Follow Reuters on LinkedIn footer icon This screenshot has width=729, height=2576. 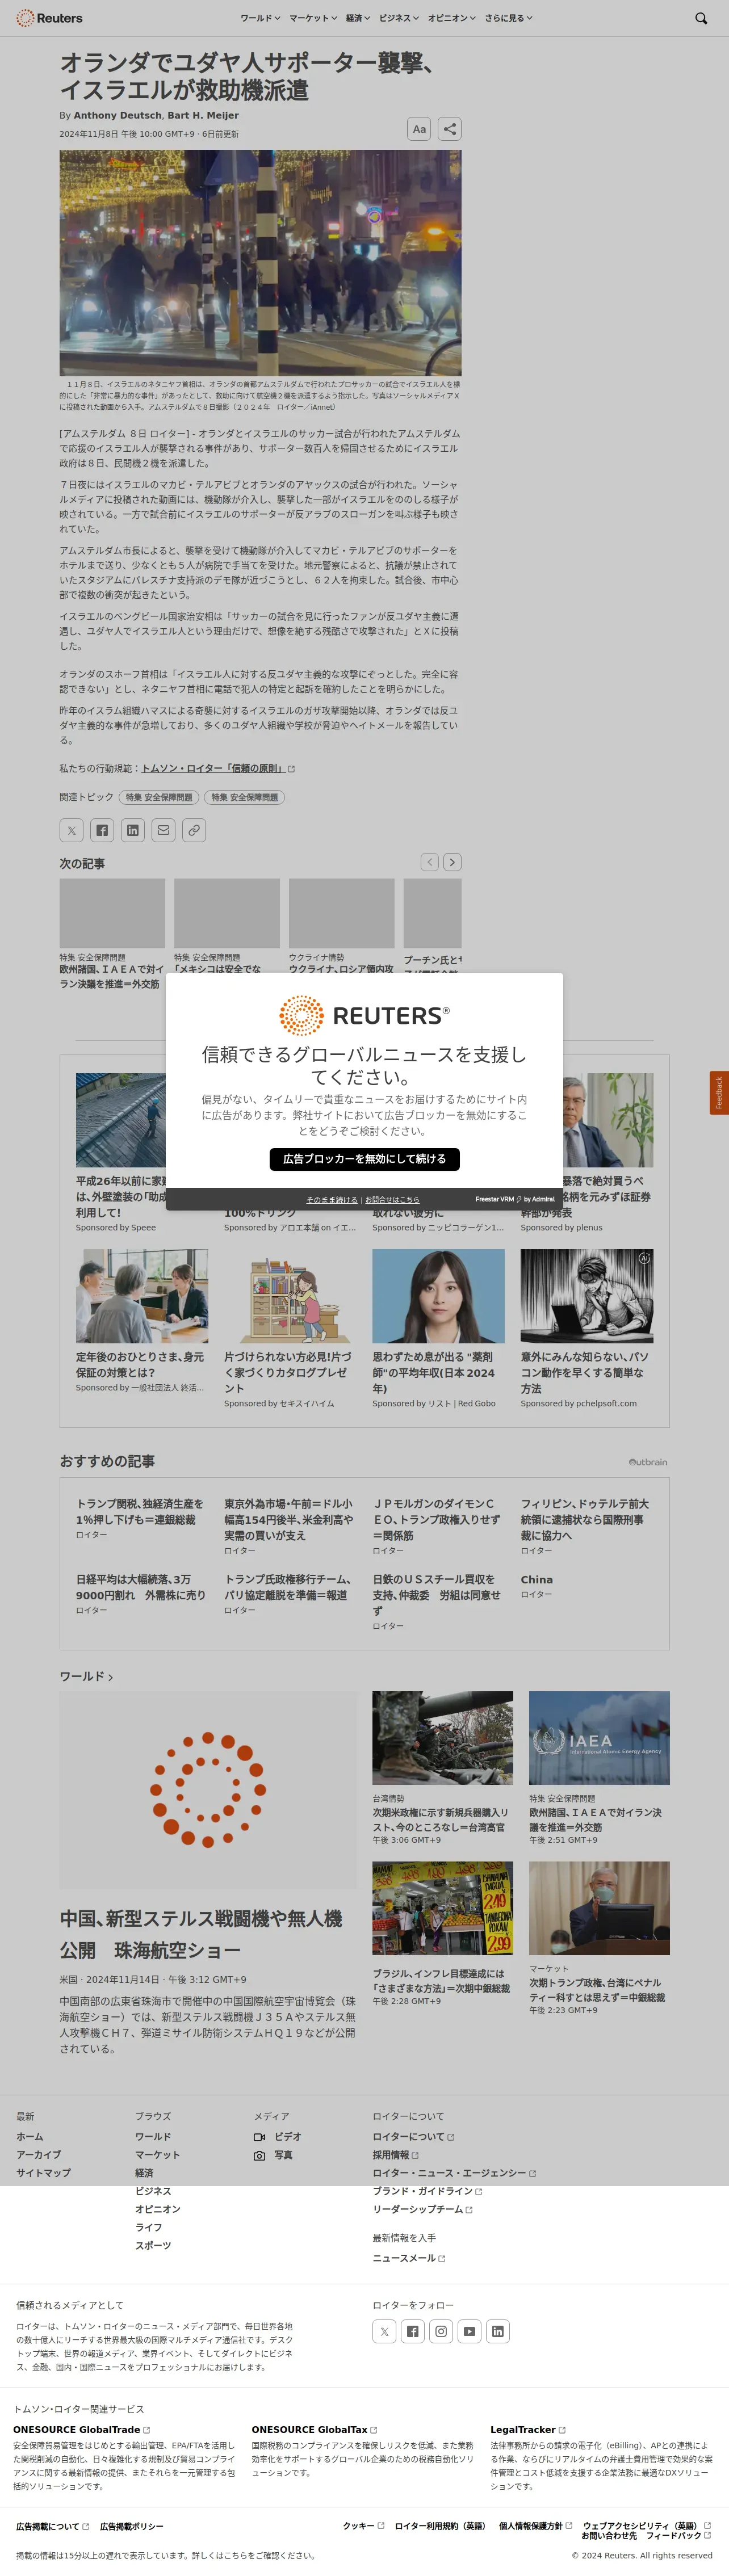[x=497, y=2332]
